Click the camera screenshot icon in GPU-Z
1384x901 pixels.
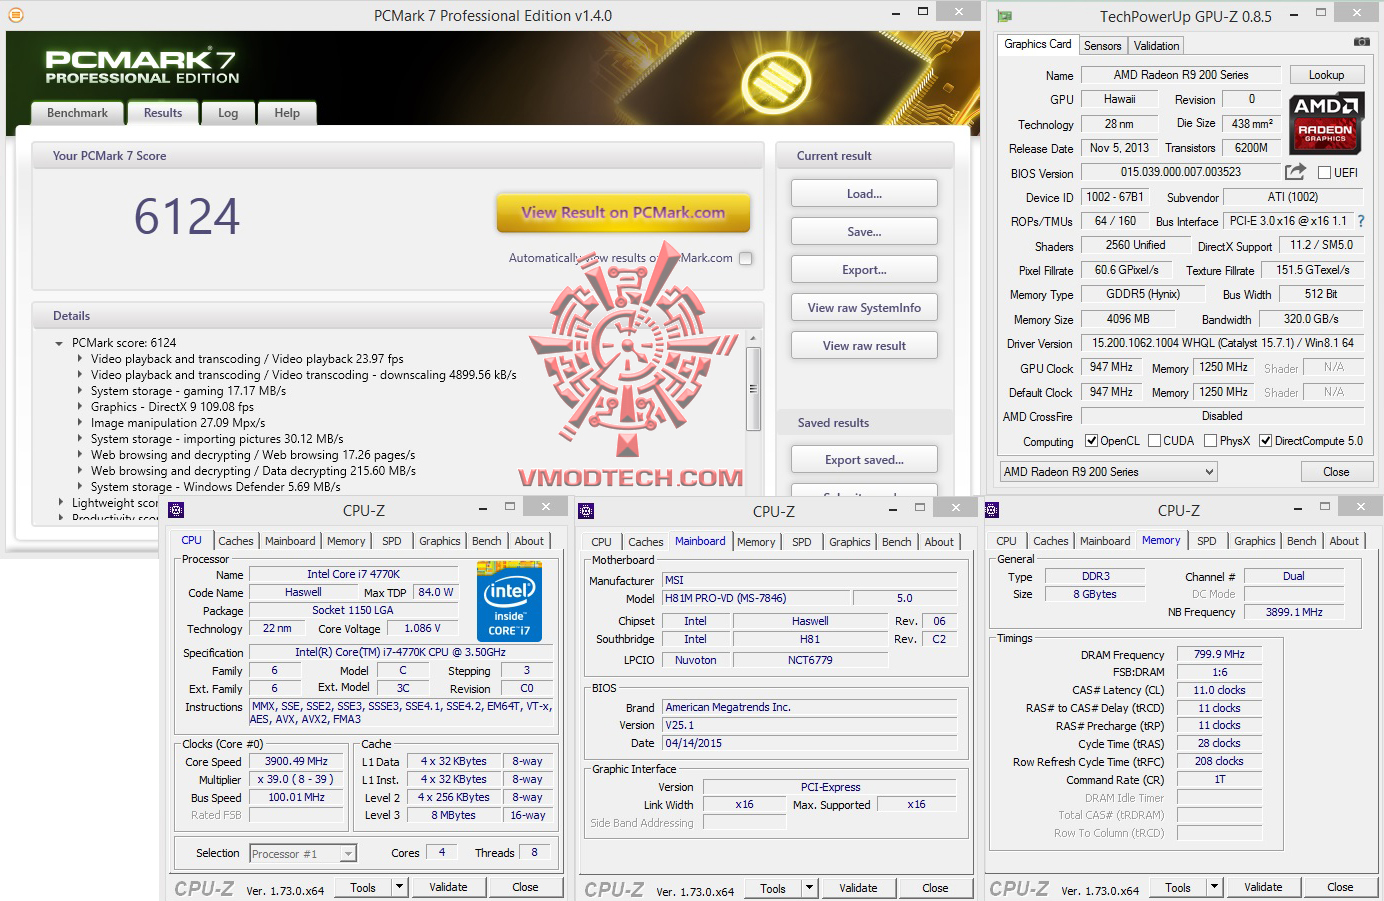tap(1361, 42)
